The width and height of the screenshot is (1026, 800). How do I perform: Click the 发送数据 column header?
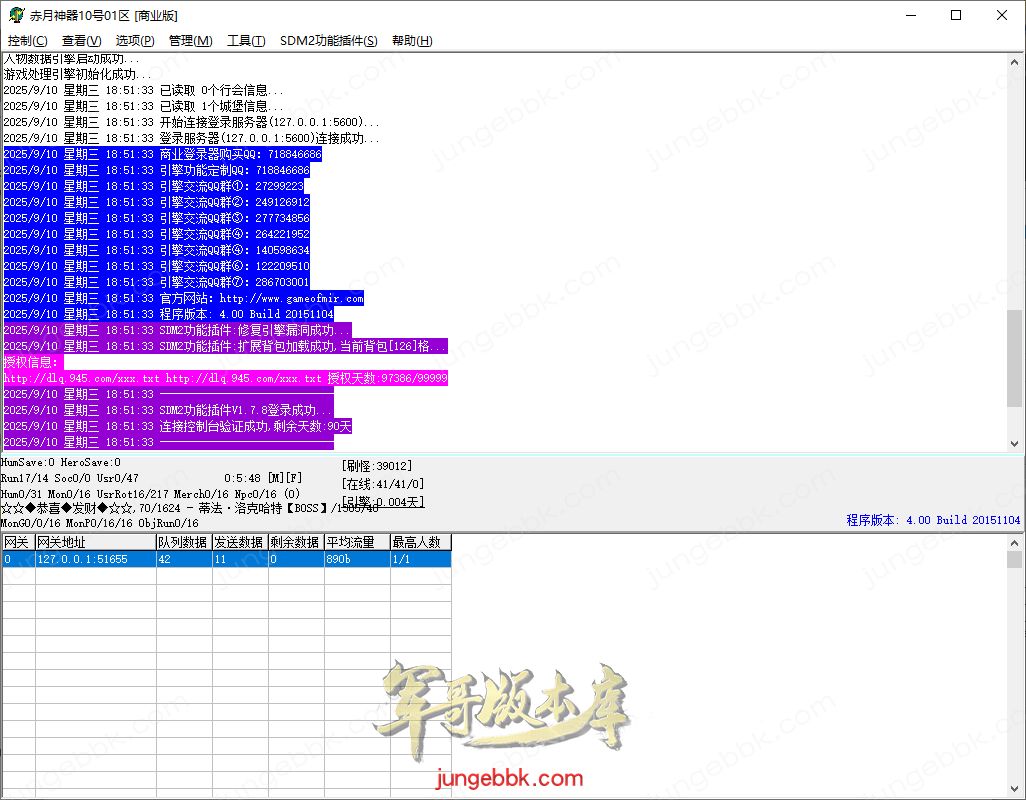click(x=239, y=542)
